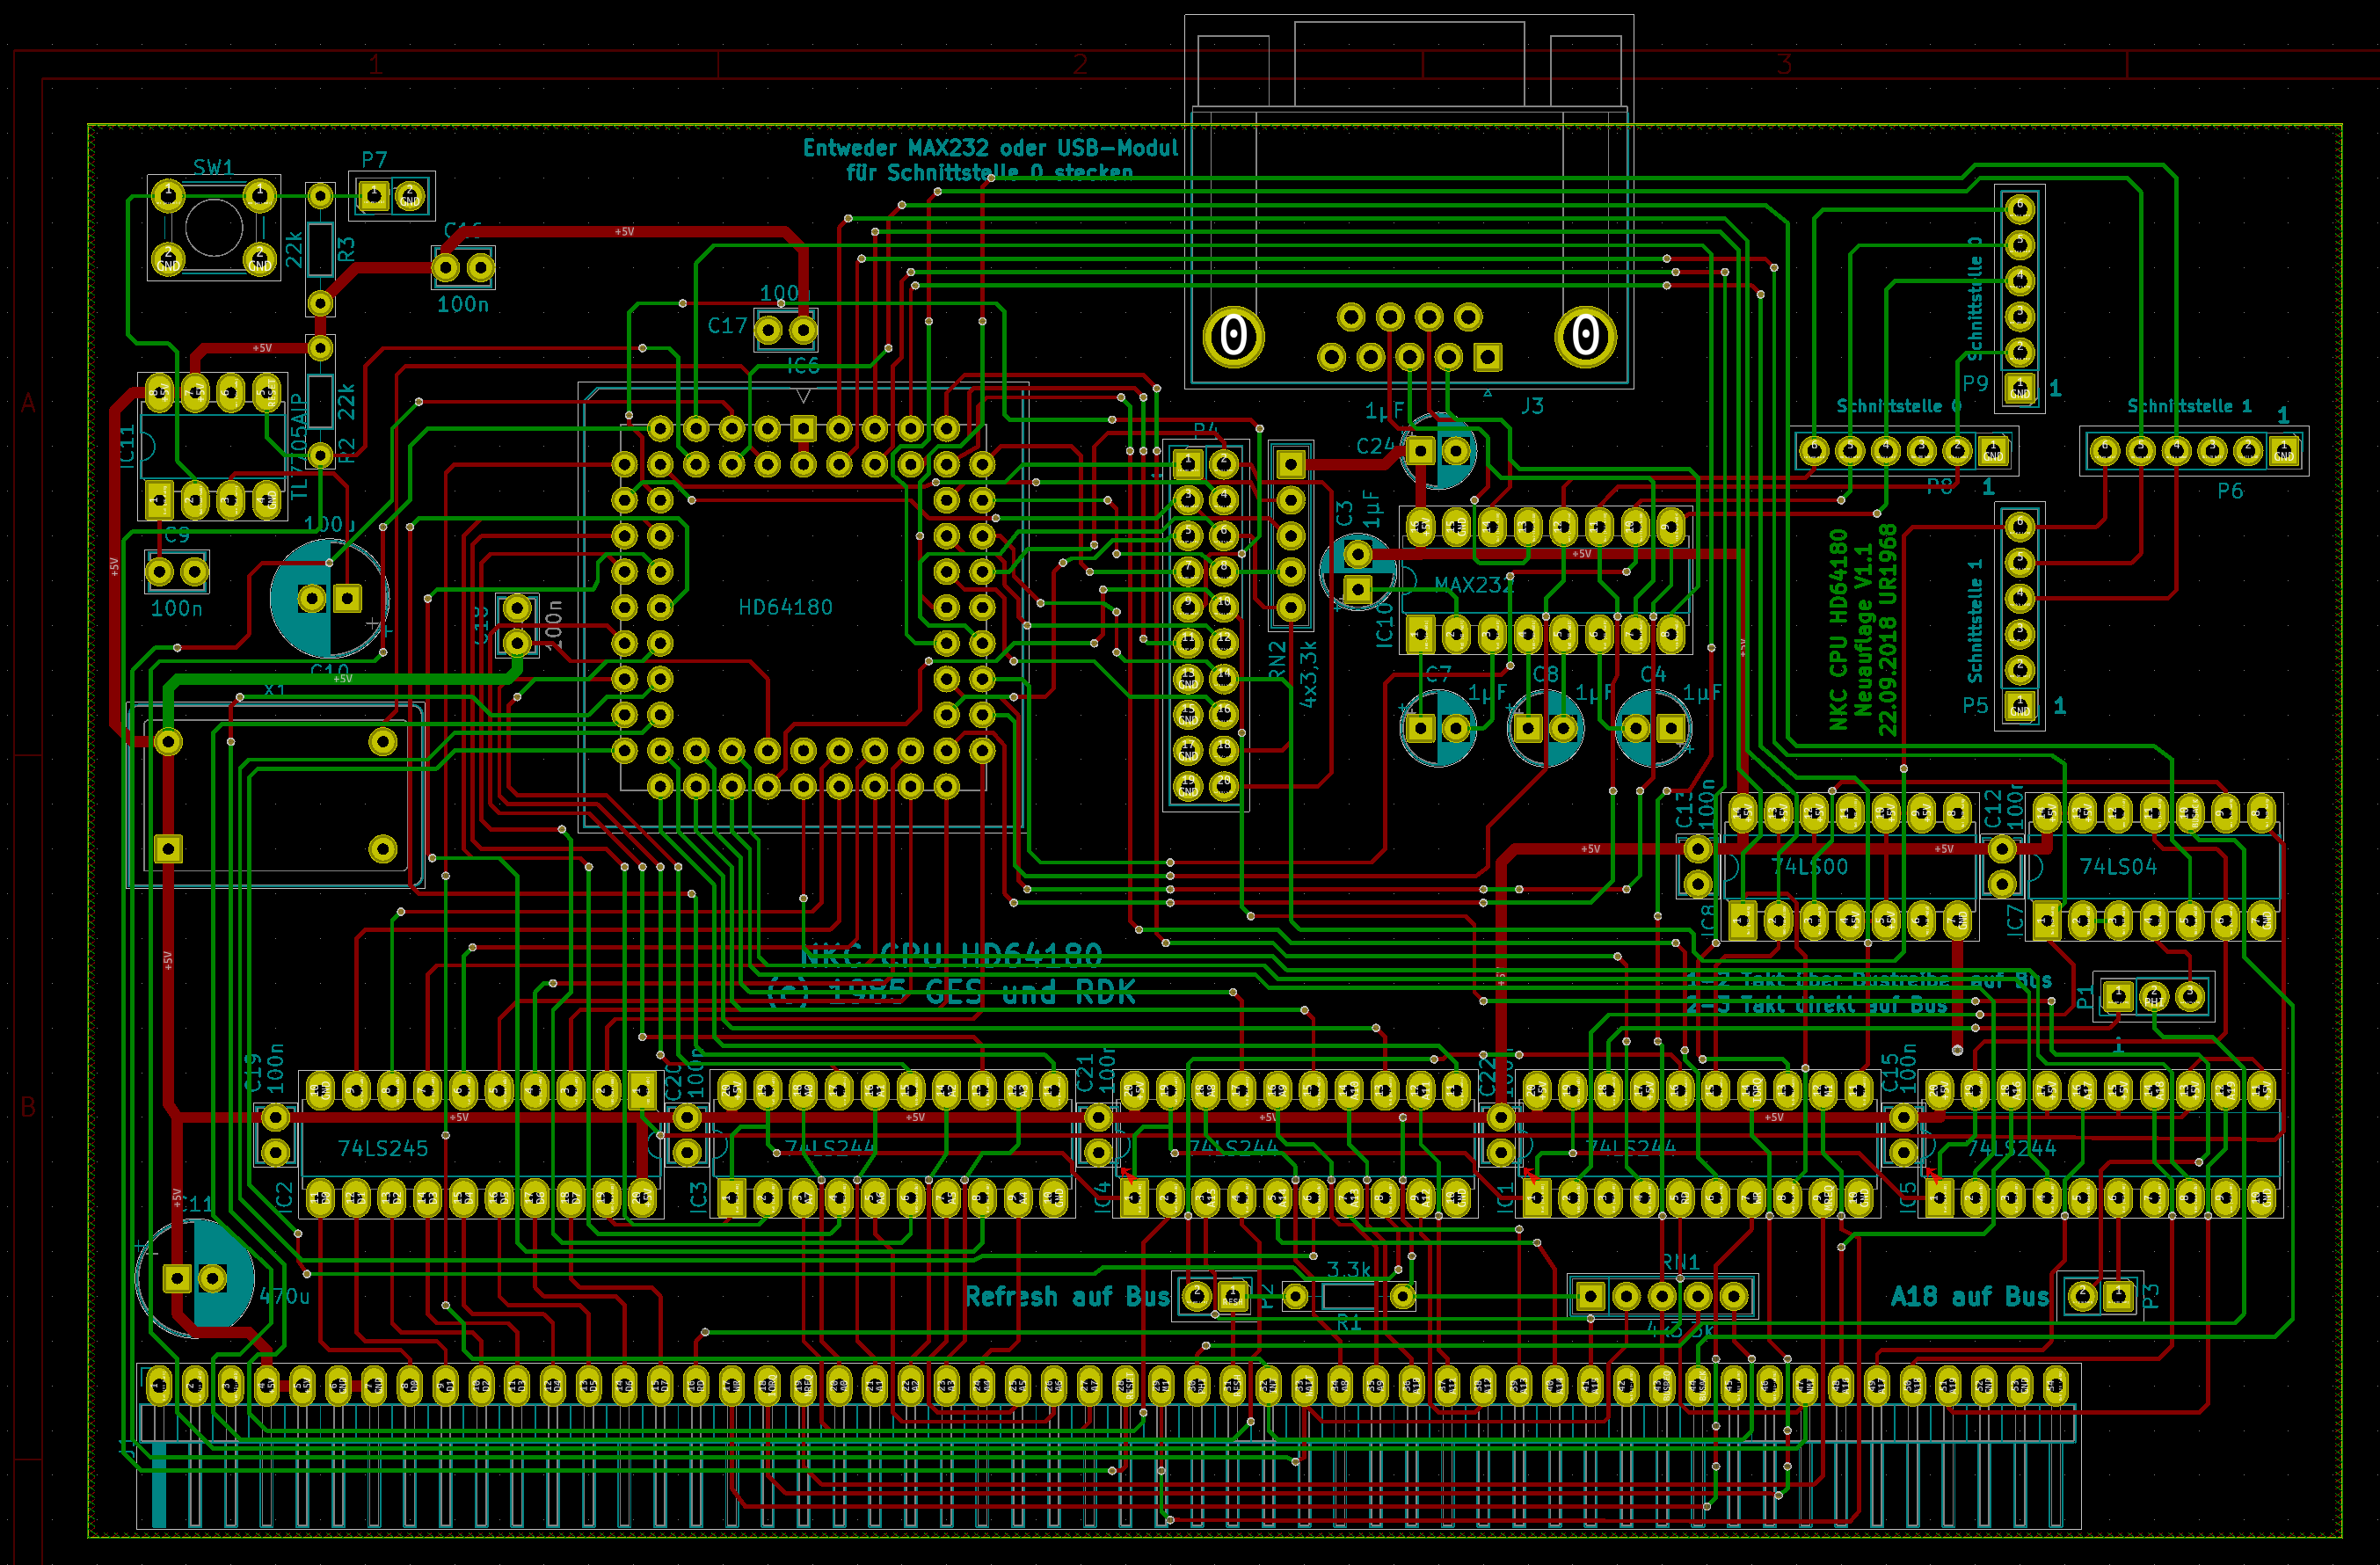This screenshot has width=2380, height=1565.
Task: Select the P8 horizontal pin header
Action: pos(1904,451)
